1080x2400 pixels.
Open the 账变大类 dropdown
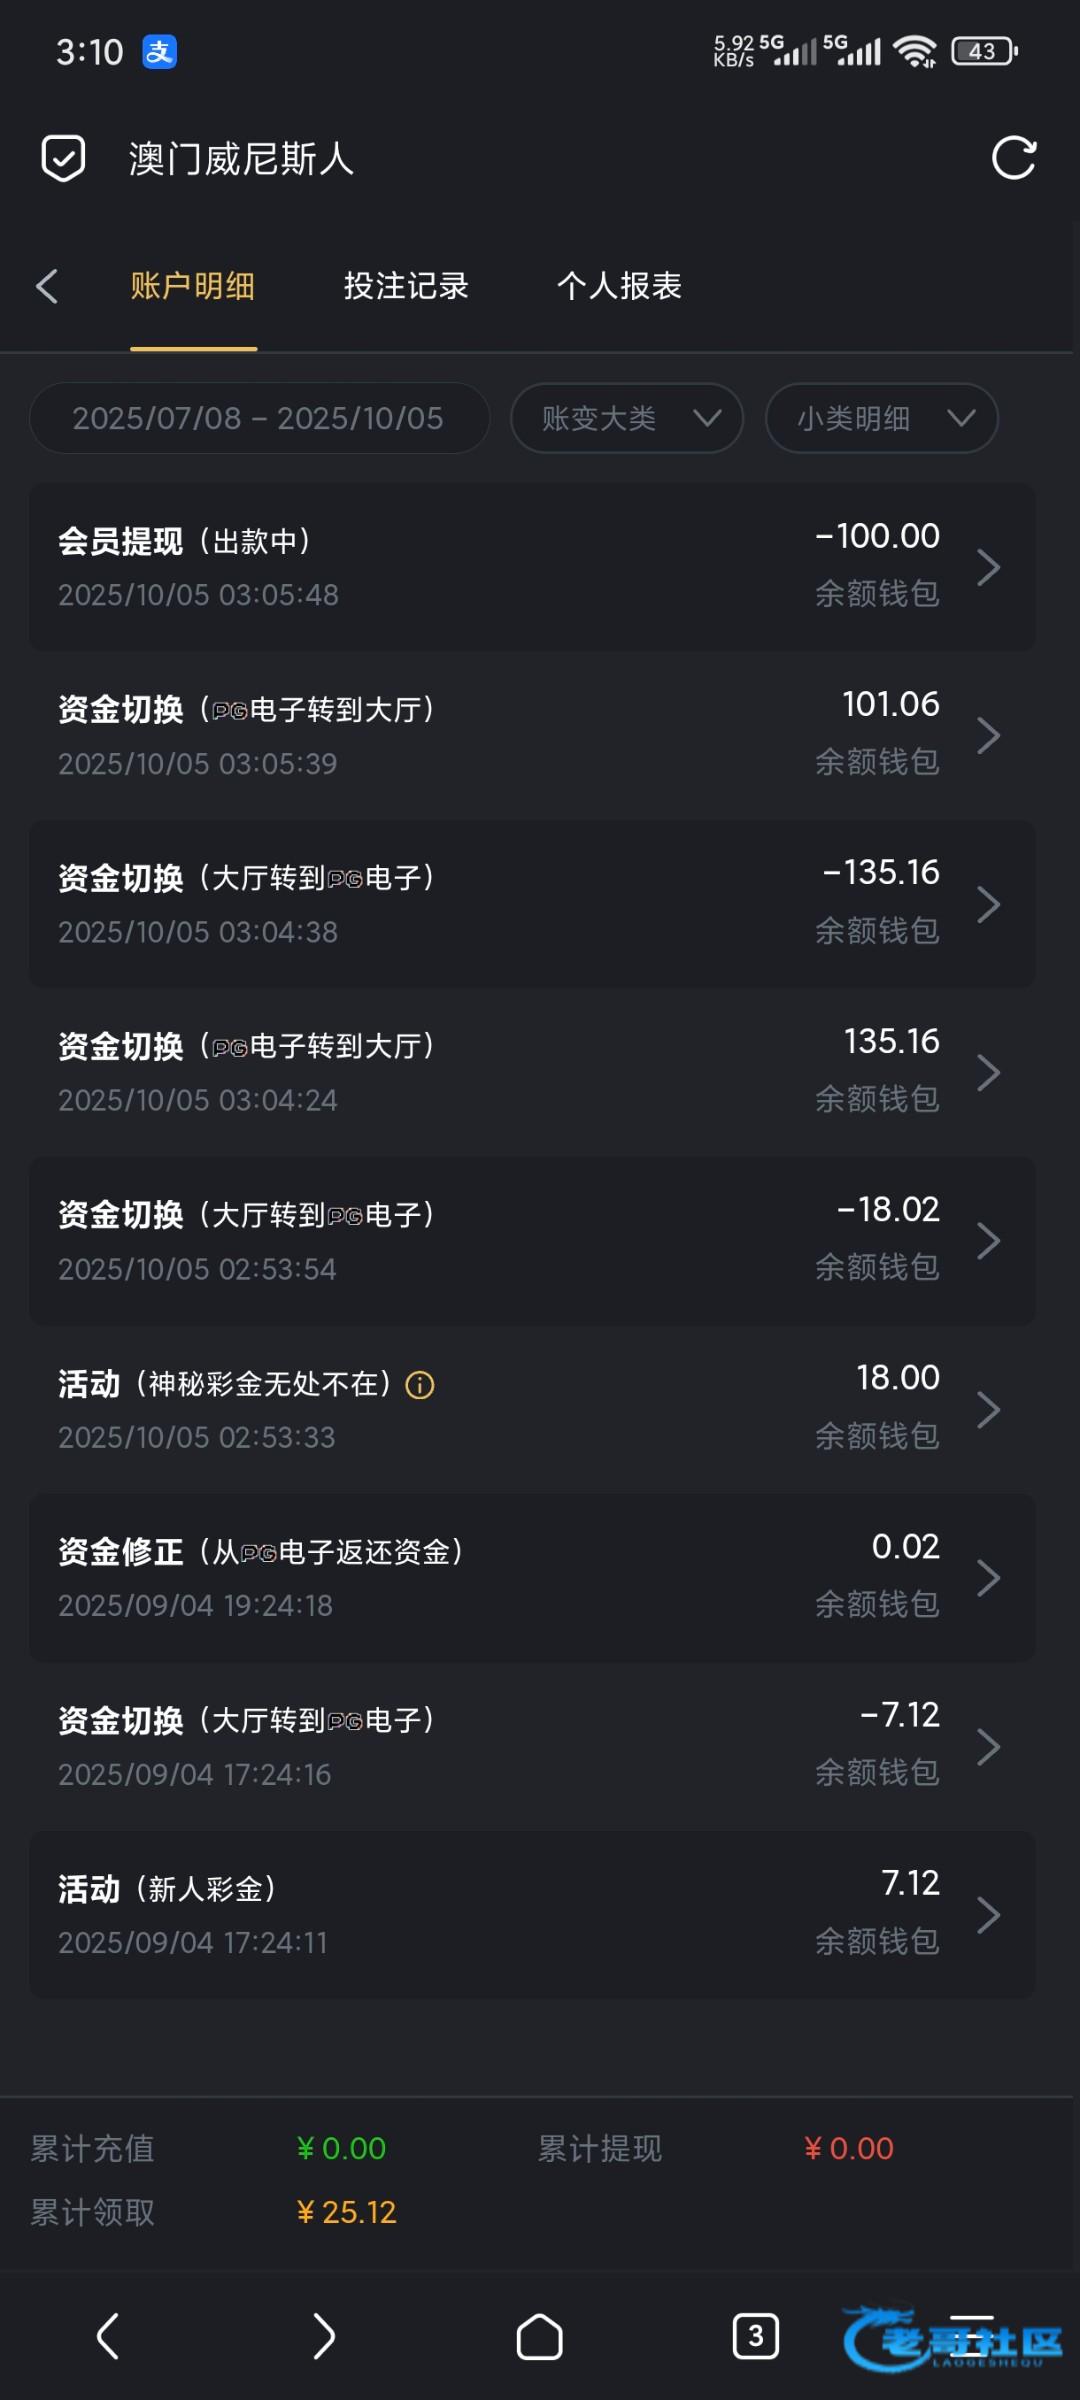[x=627, y=418]
